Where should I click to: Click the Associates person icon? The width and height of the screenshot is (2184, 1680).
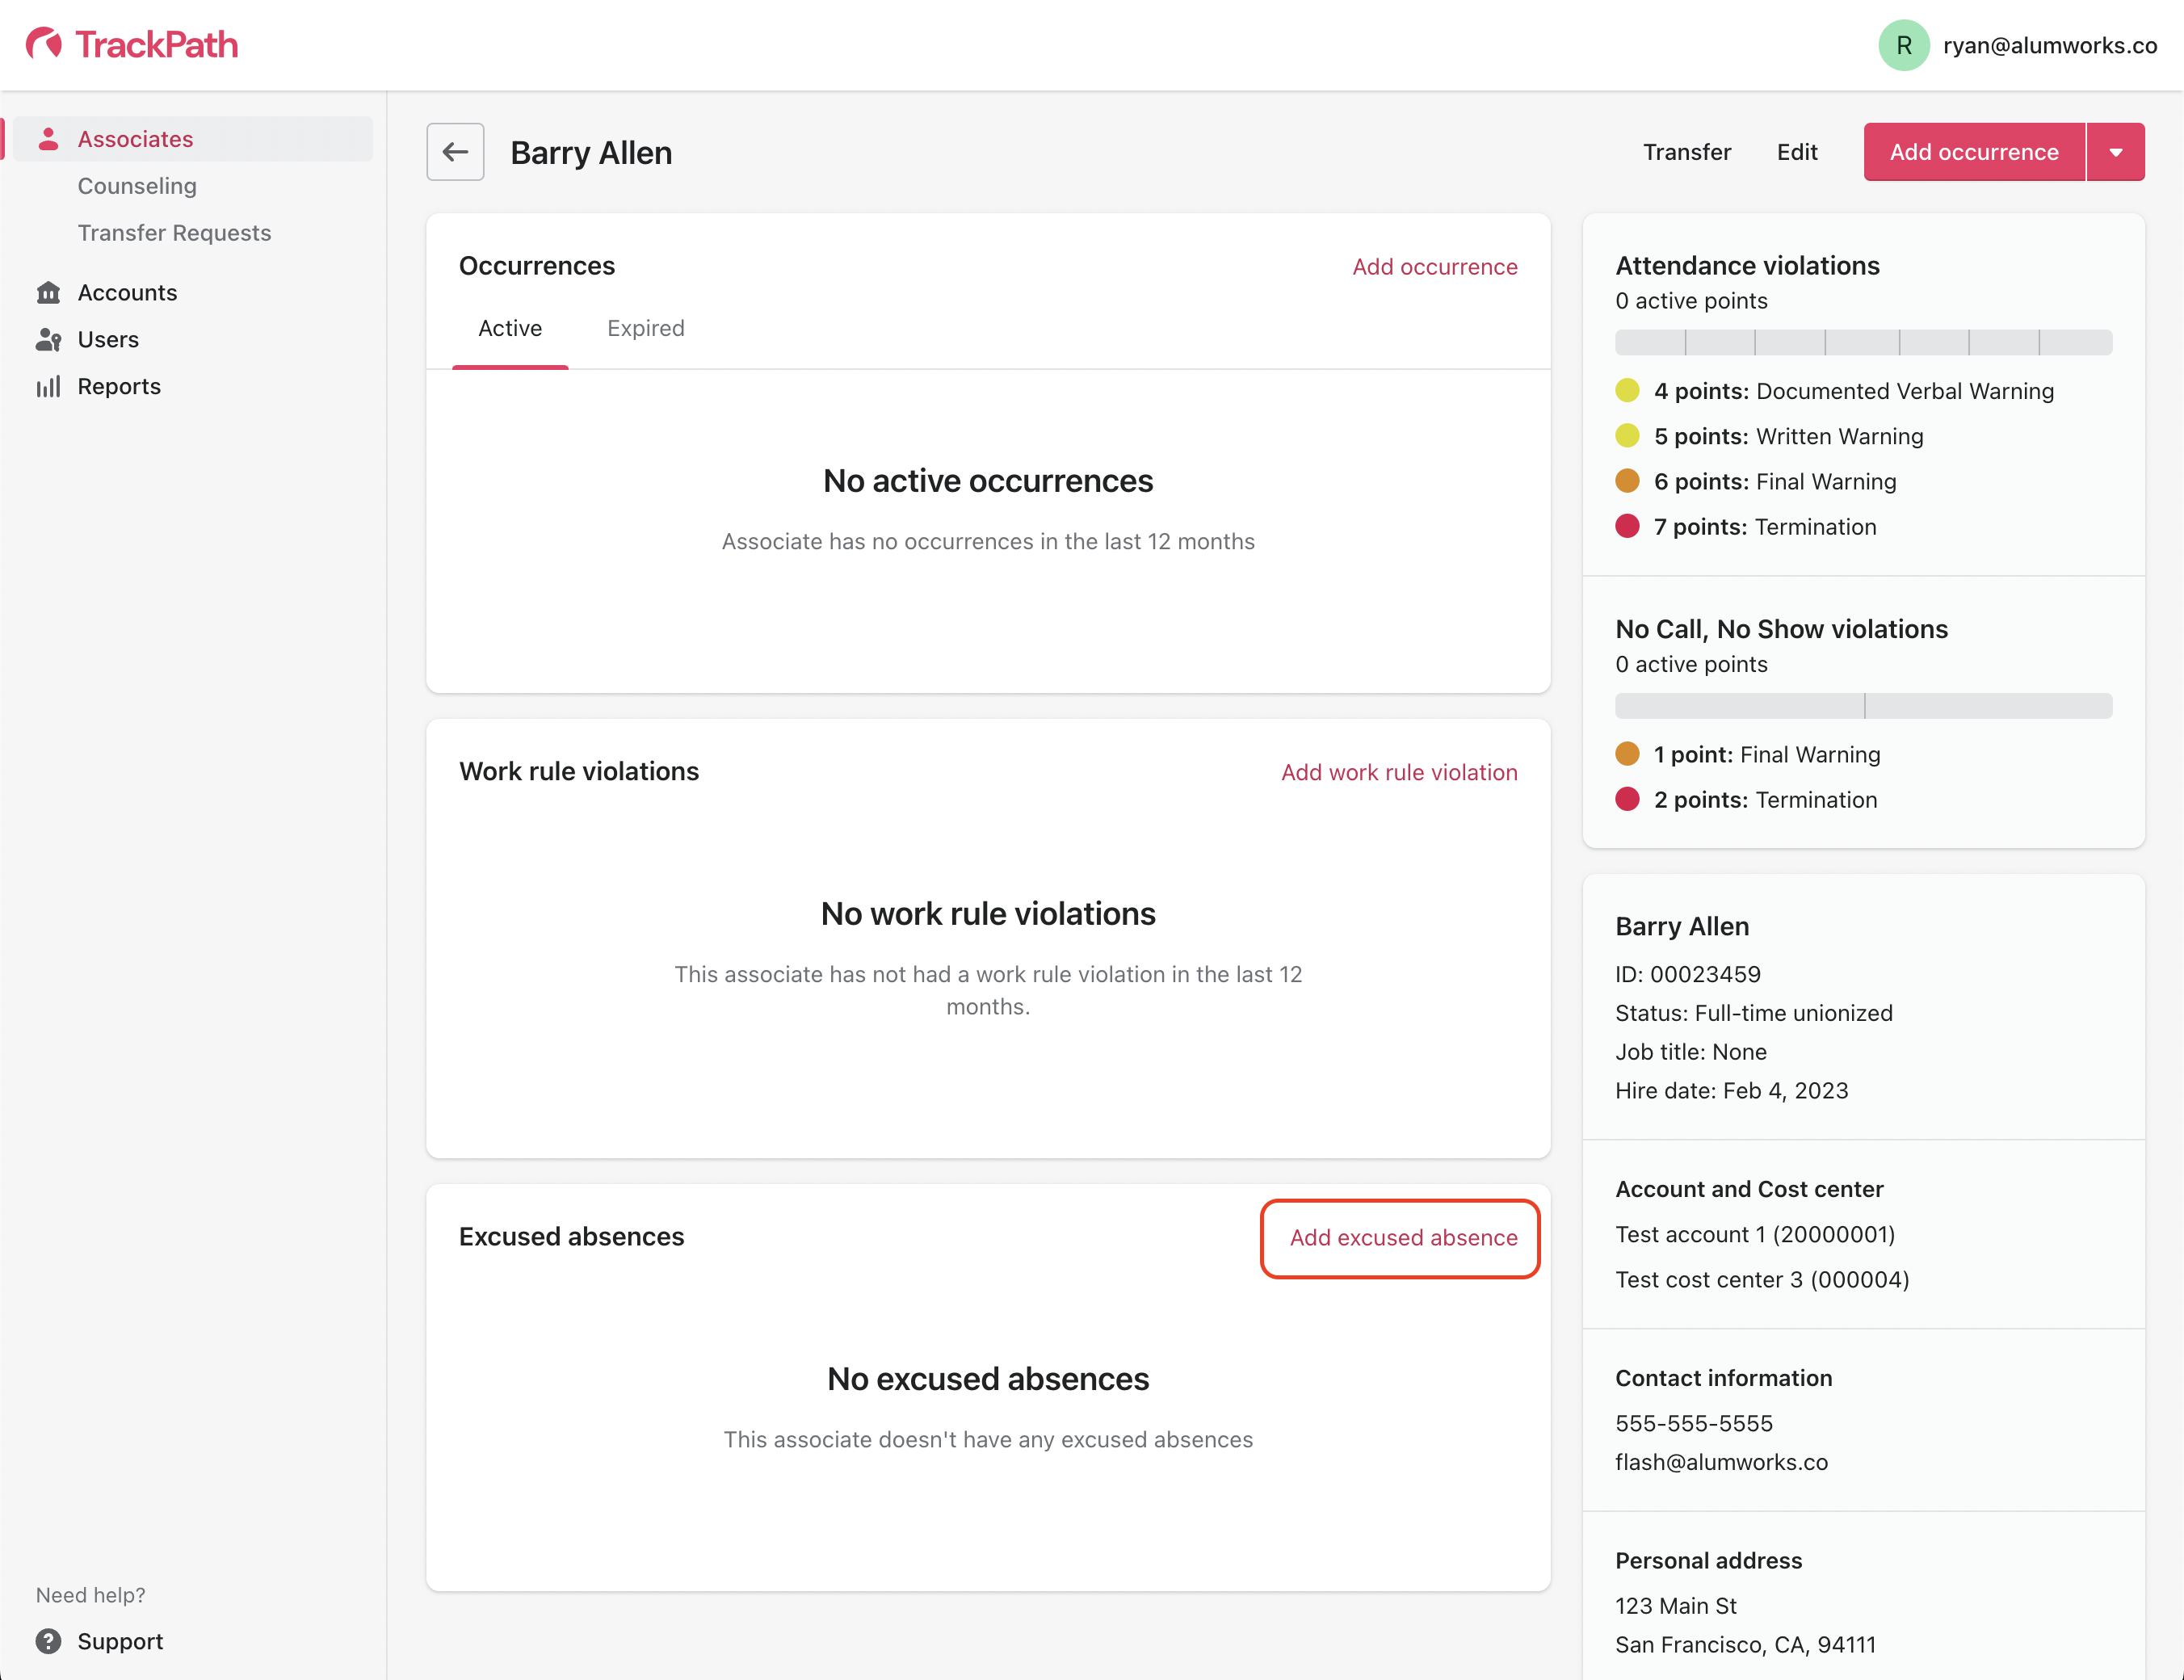(48, 139)
